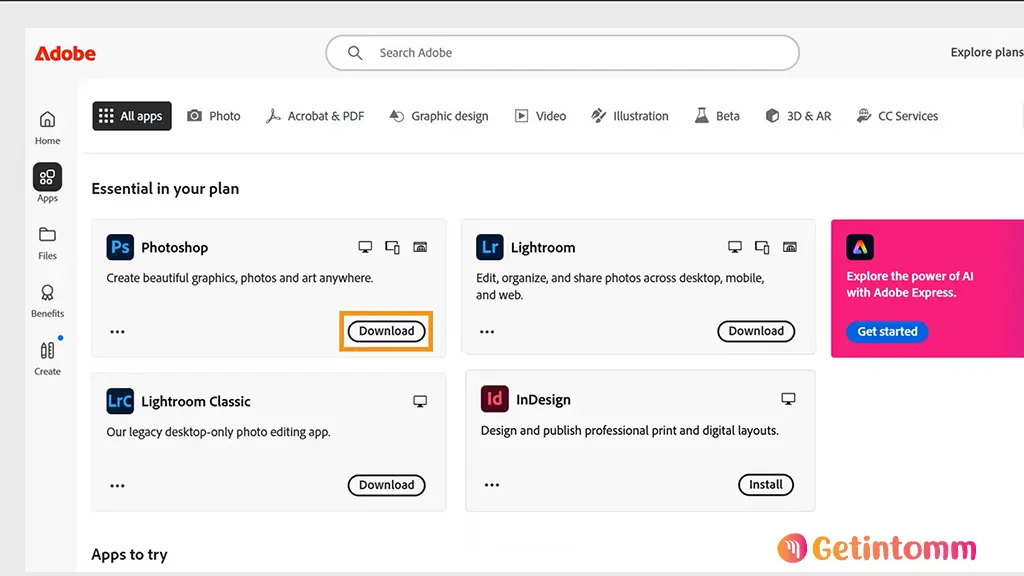Select the All apps tab

pos(132,116)
